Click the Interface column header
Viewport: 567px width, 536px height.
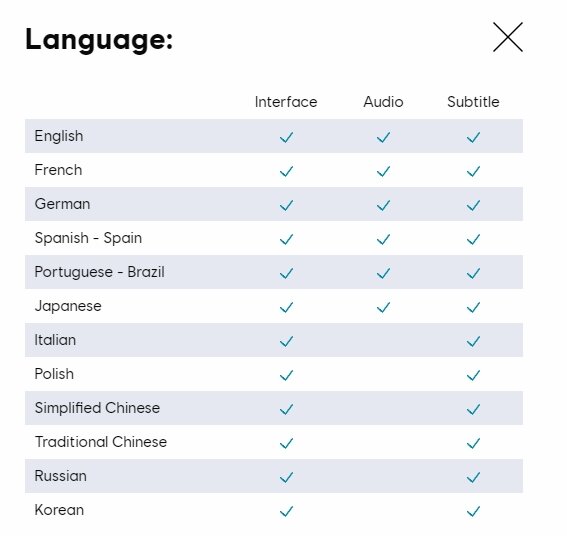(x=286, y=102)
